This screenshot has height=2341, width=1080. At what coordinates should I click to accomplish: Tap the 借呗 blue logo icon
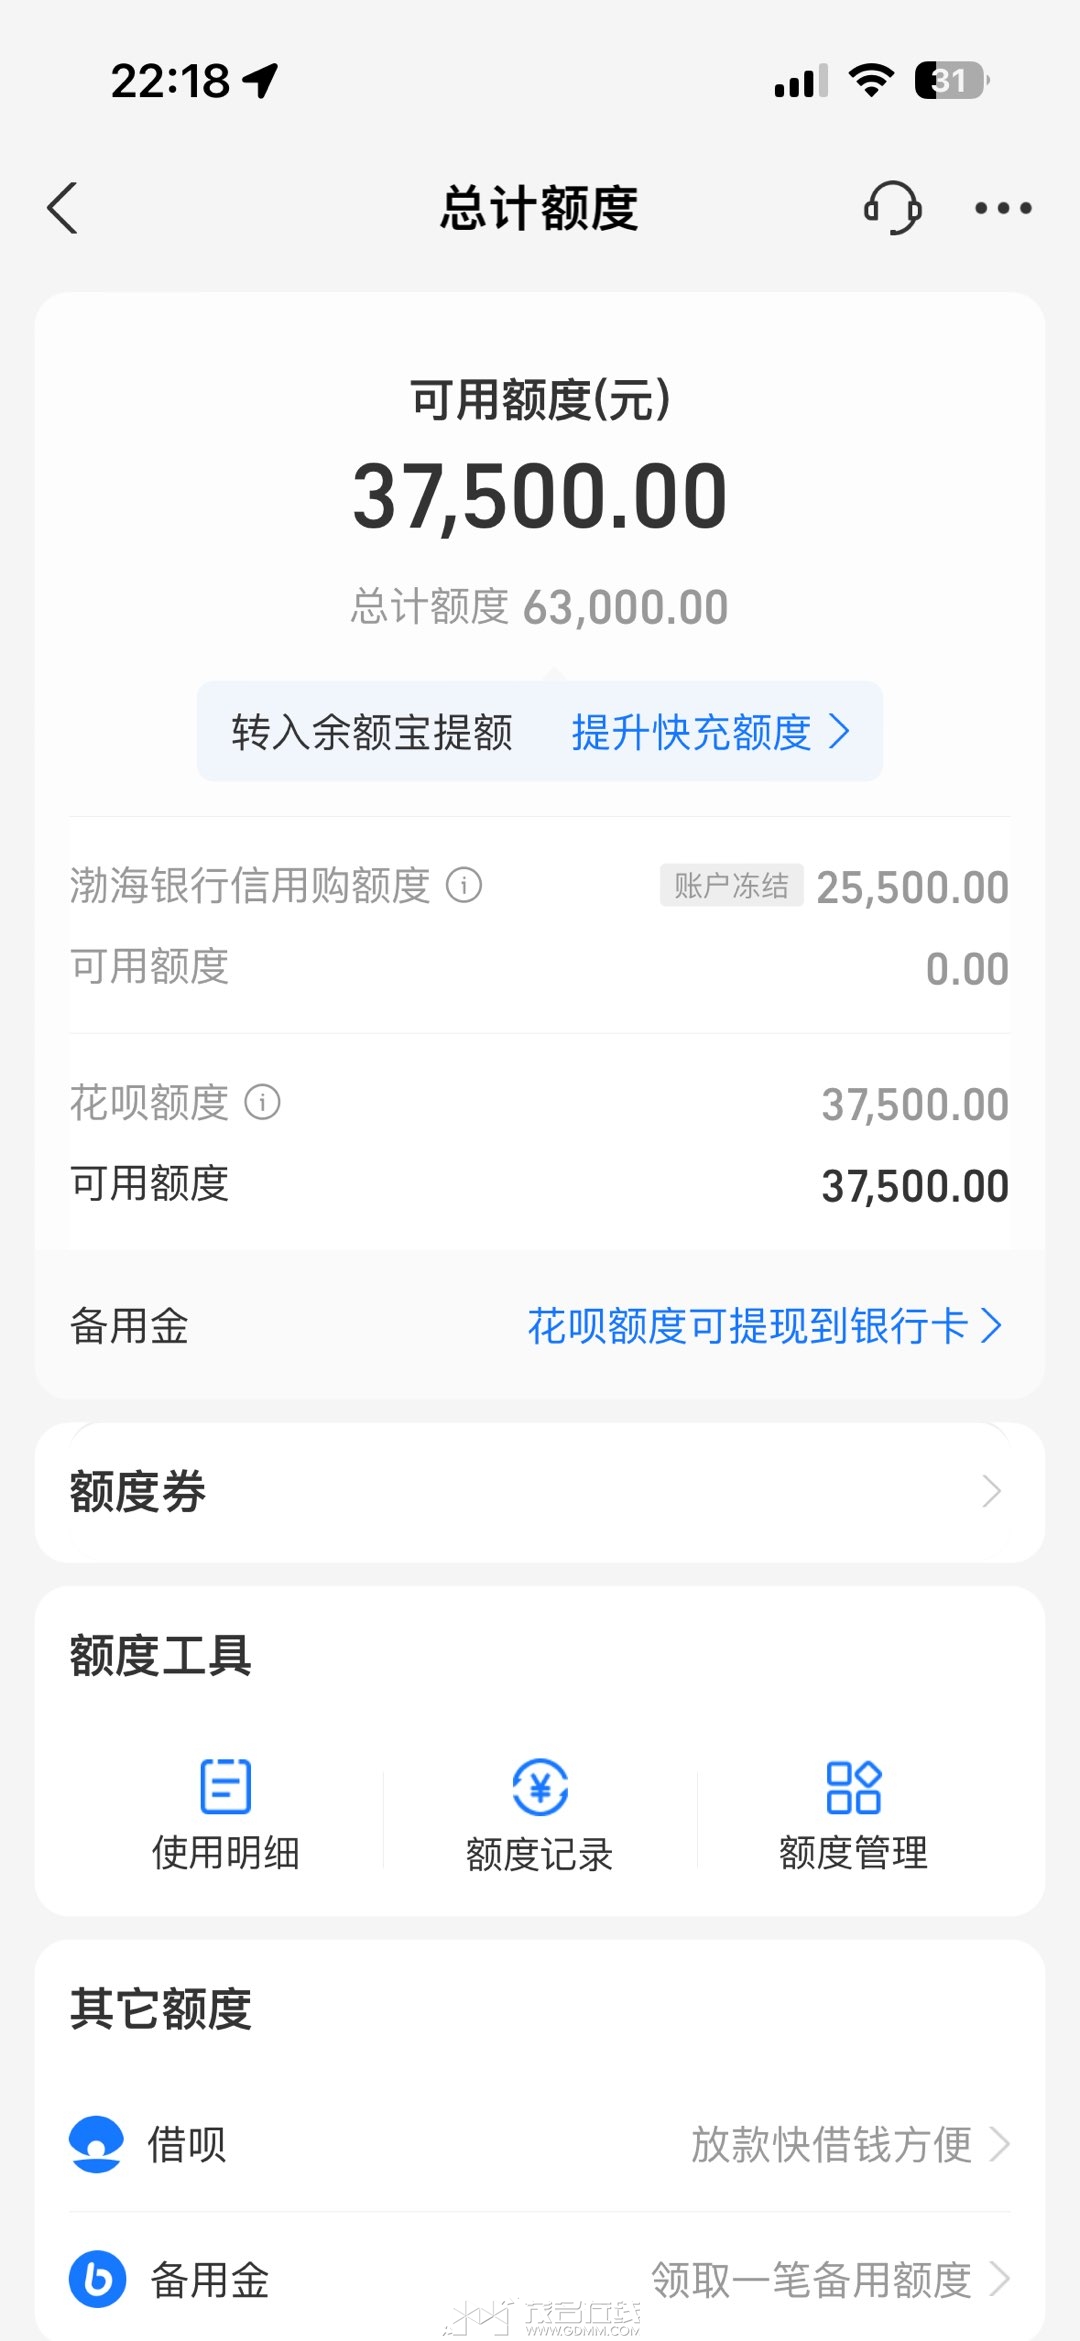pos(96,2144)
